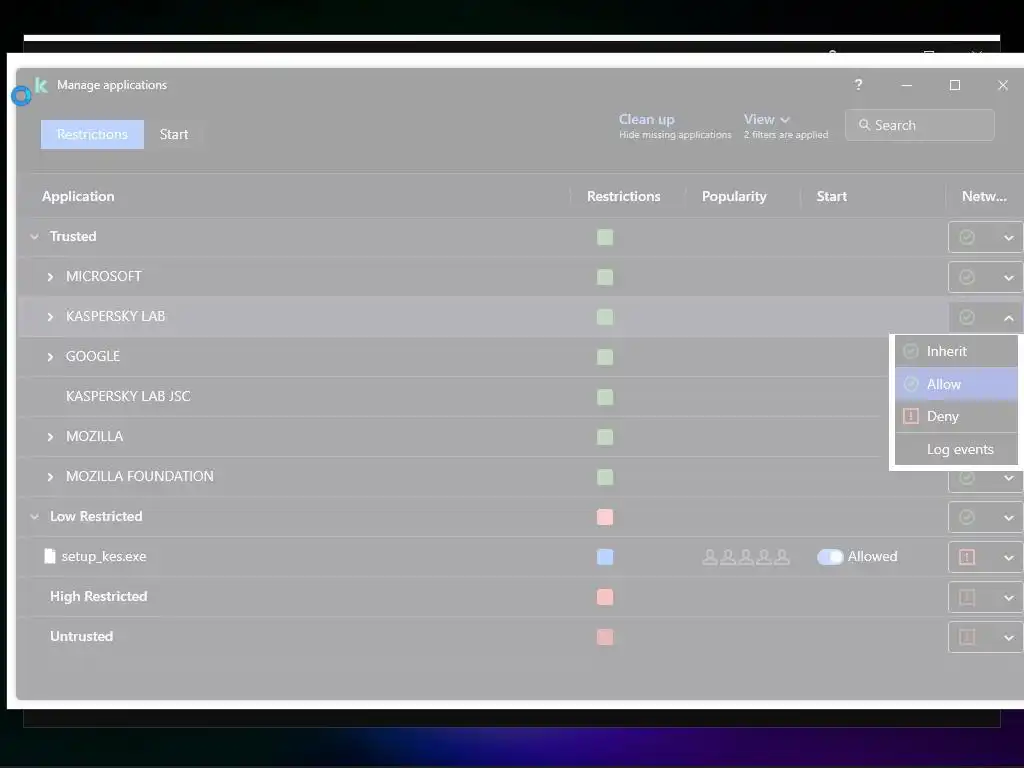Expand the KASPERSKY LAB vendor group

[x=50, y=317]
